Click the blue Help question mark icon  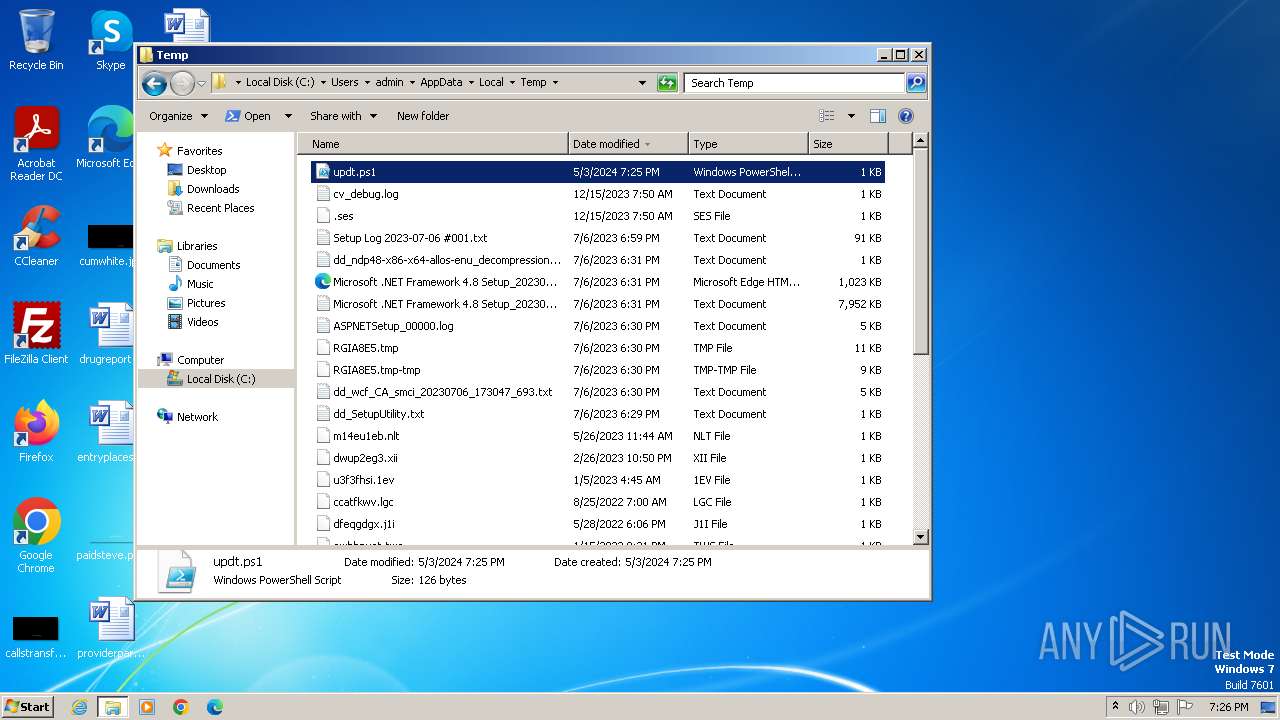click(906, 116)
